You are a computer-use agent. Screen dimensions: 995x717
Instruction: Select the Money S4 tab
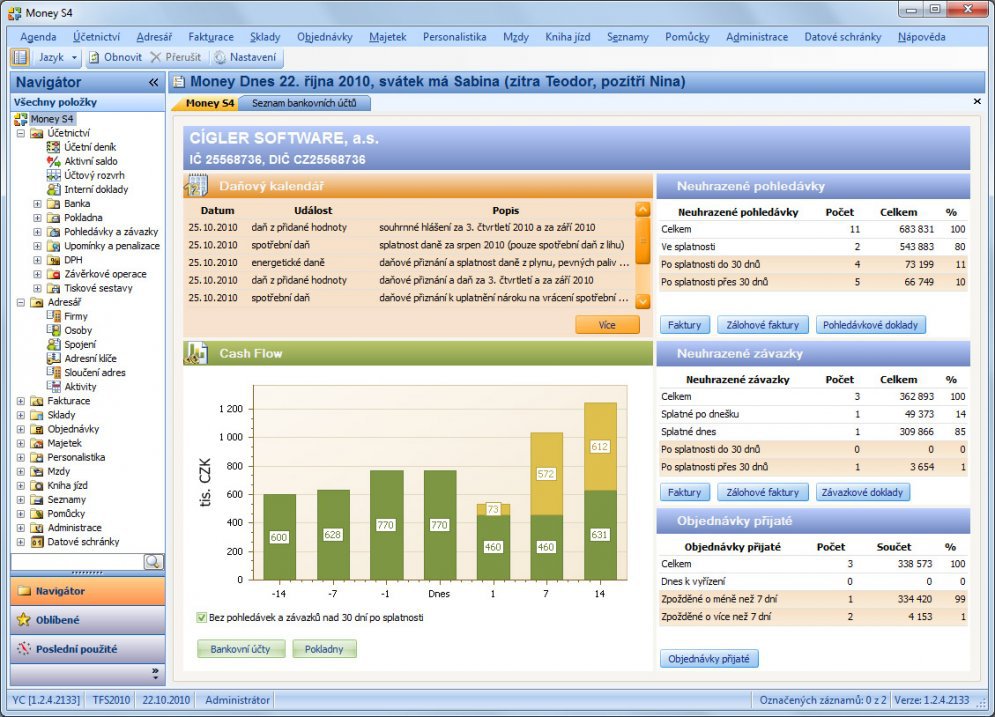(x=209, y=103)
